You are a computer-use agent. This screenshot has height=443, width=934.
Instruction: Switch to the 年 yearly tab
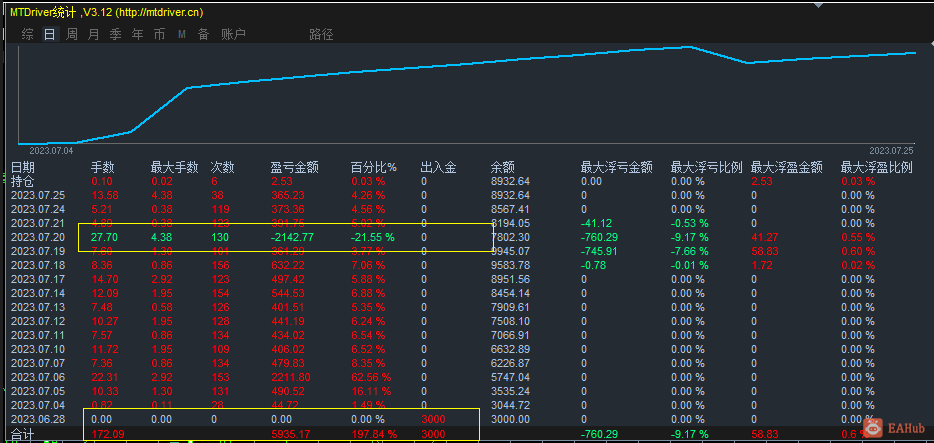coord(138,35)
